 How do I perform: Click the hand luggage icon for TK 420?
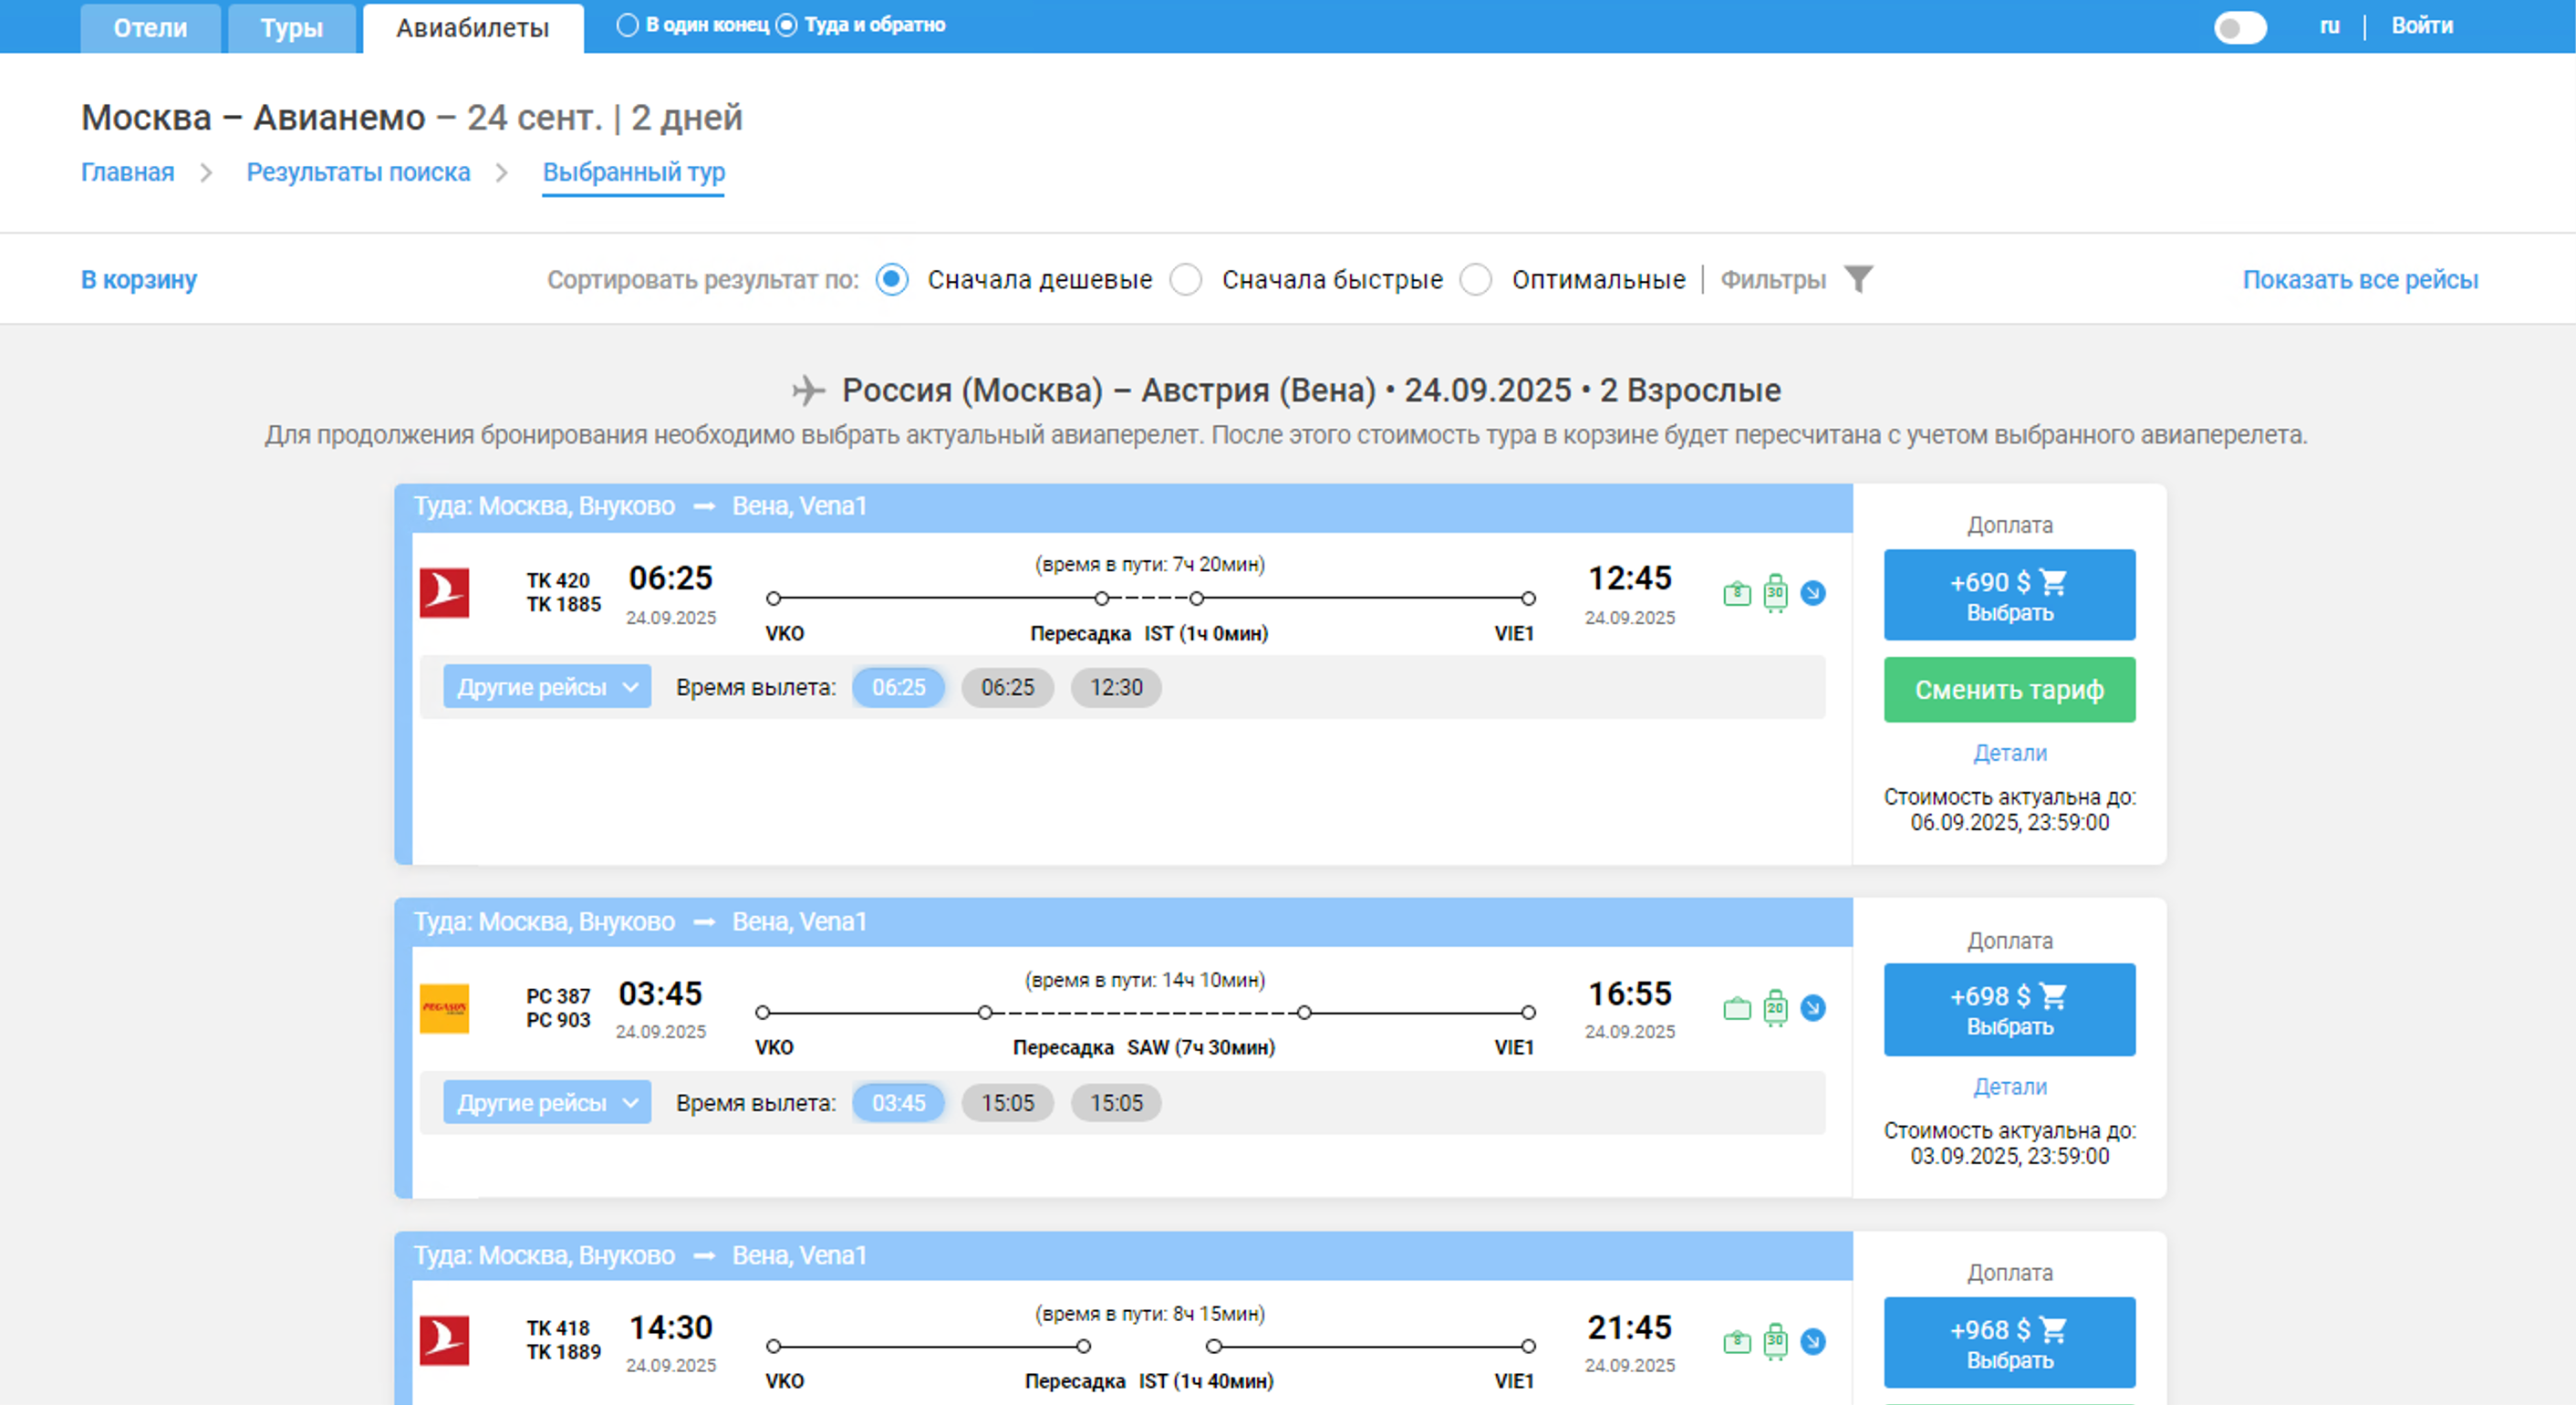[x=1737, y=594]
